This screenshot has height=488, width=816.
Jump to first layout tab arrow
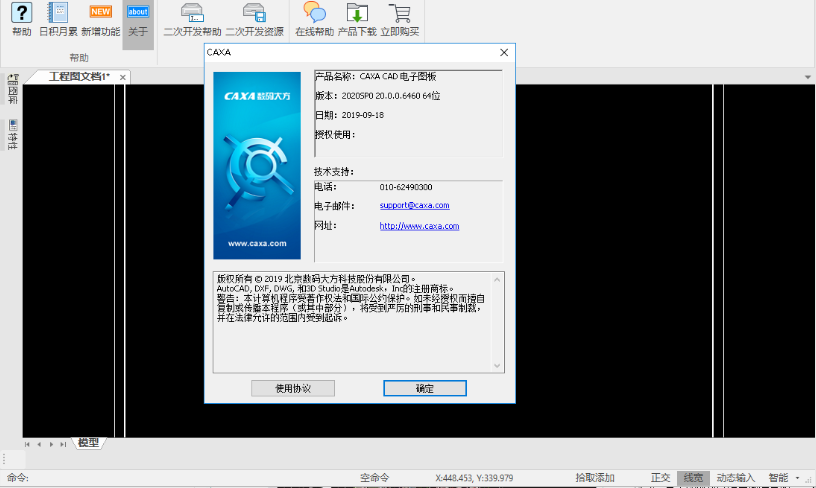point(27,444)
